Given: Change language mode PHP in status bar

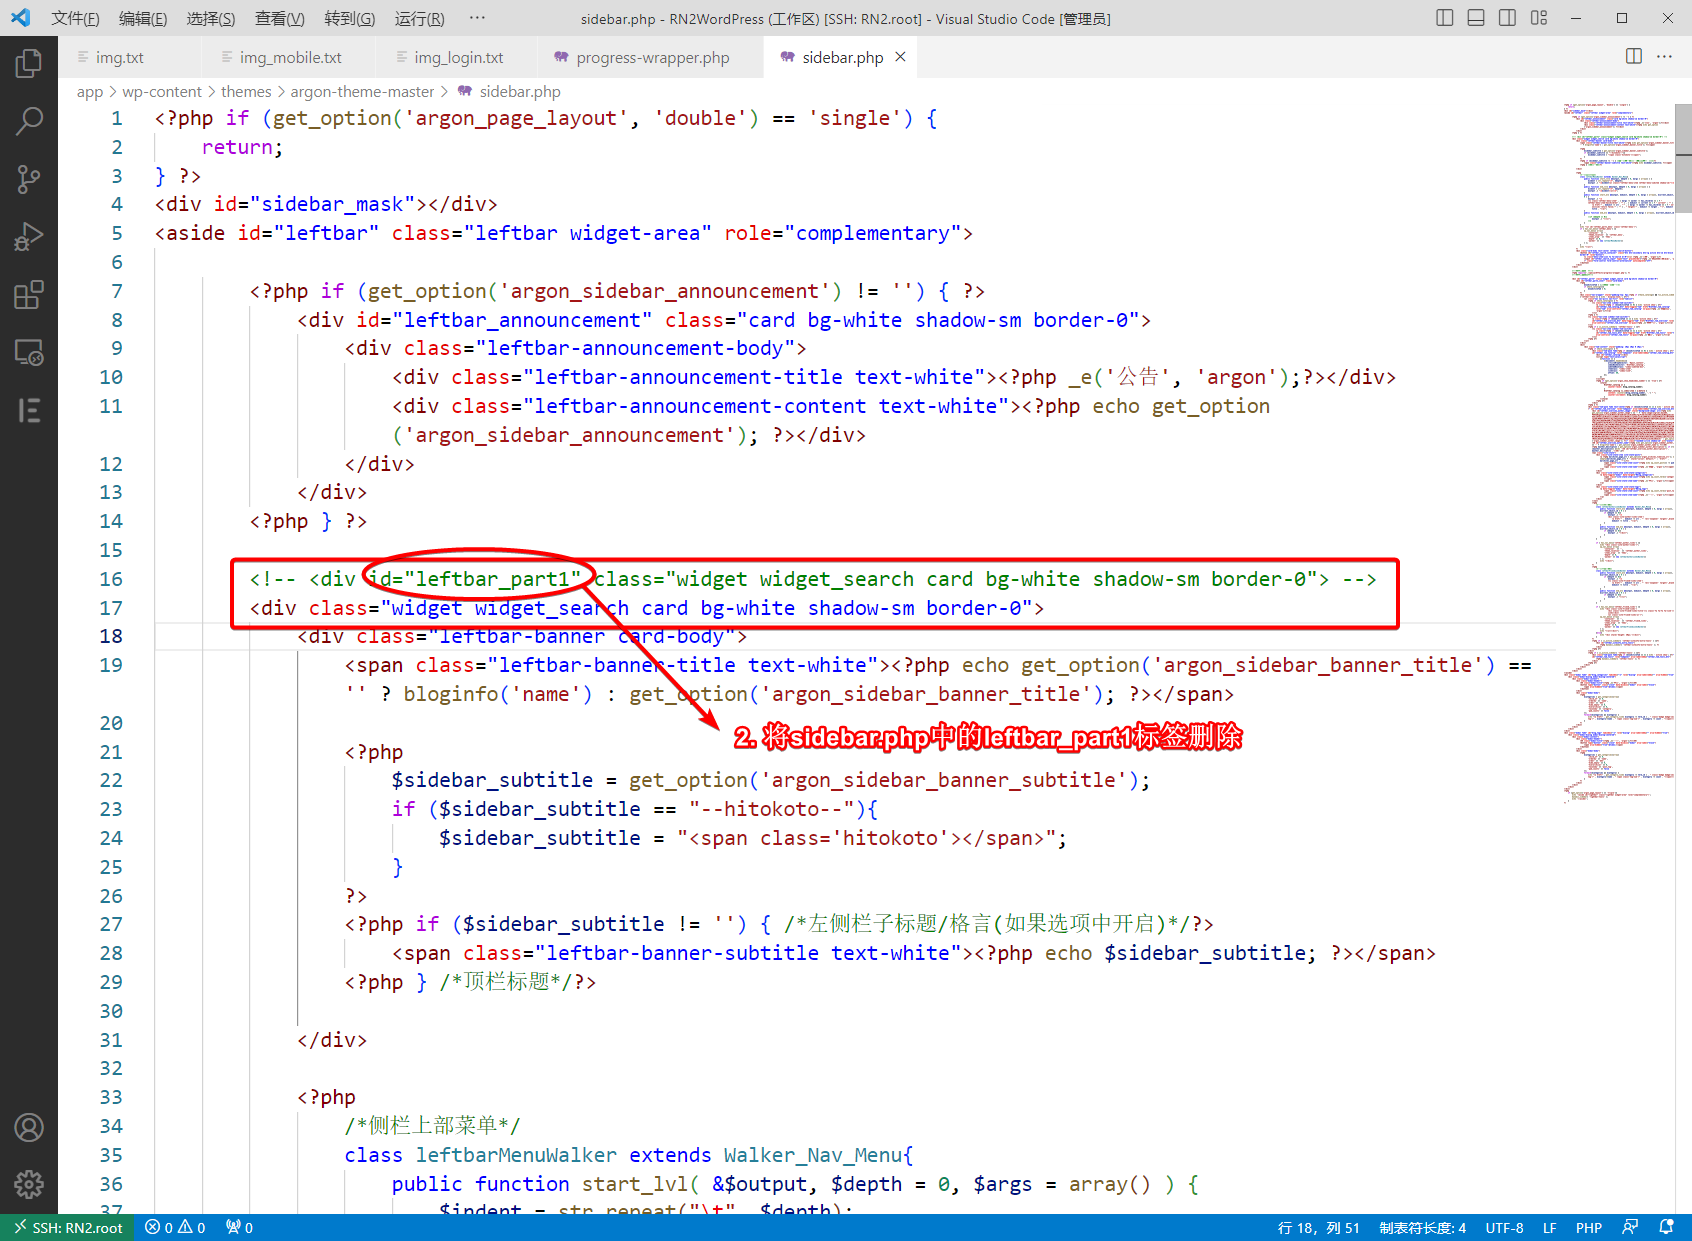Looking at the screenshot, I should [x=1588, y=1228].
